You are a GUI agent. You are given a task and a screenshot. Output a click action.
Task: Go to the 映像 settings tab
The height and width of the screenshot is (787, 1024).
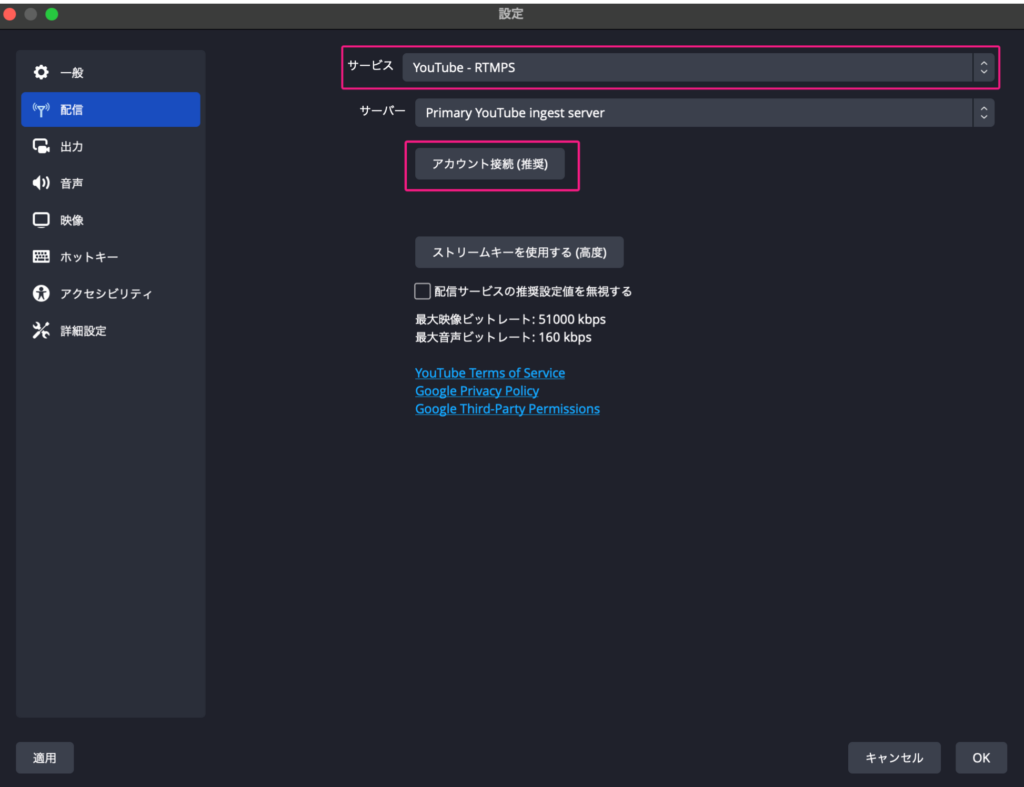[110, 220]
